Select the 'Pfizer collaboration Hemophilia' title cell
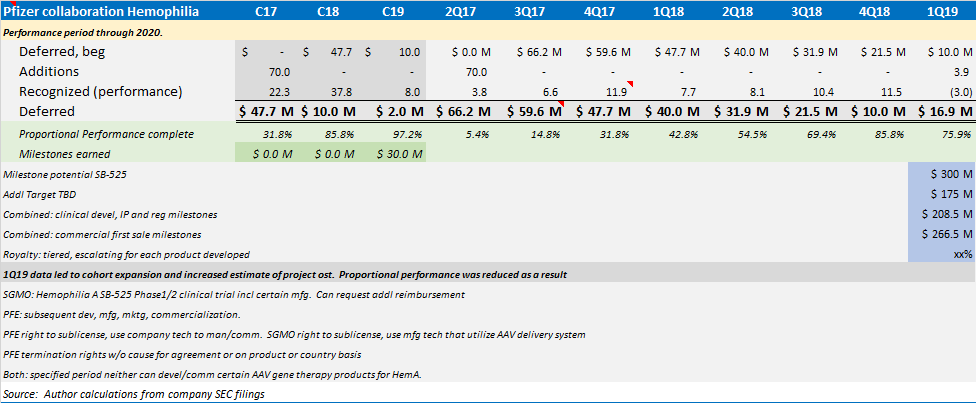The image size is (976, 403). pyautogui.click(x=101, y=12)
